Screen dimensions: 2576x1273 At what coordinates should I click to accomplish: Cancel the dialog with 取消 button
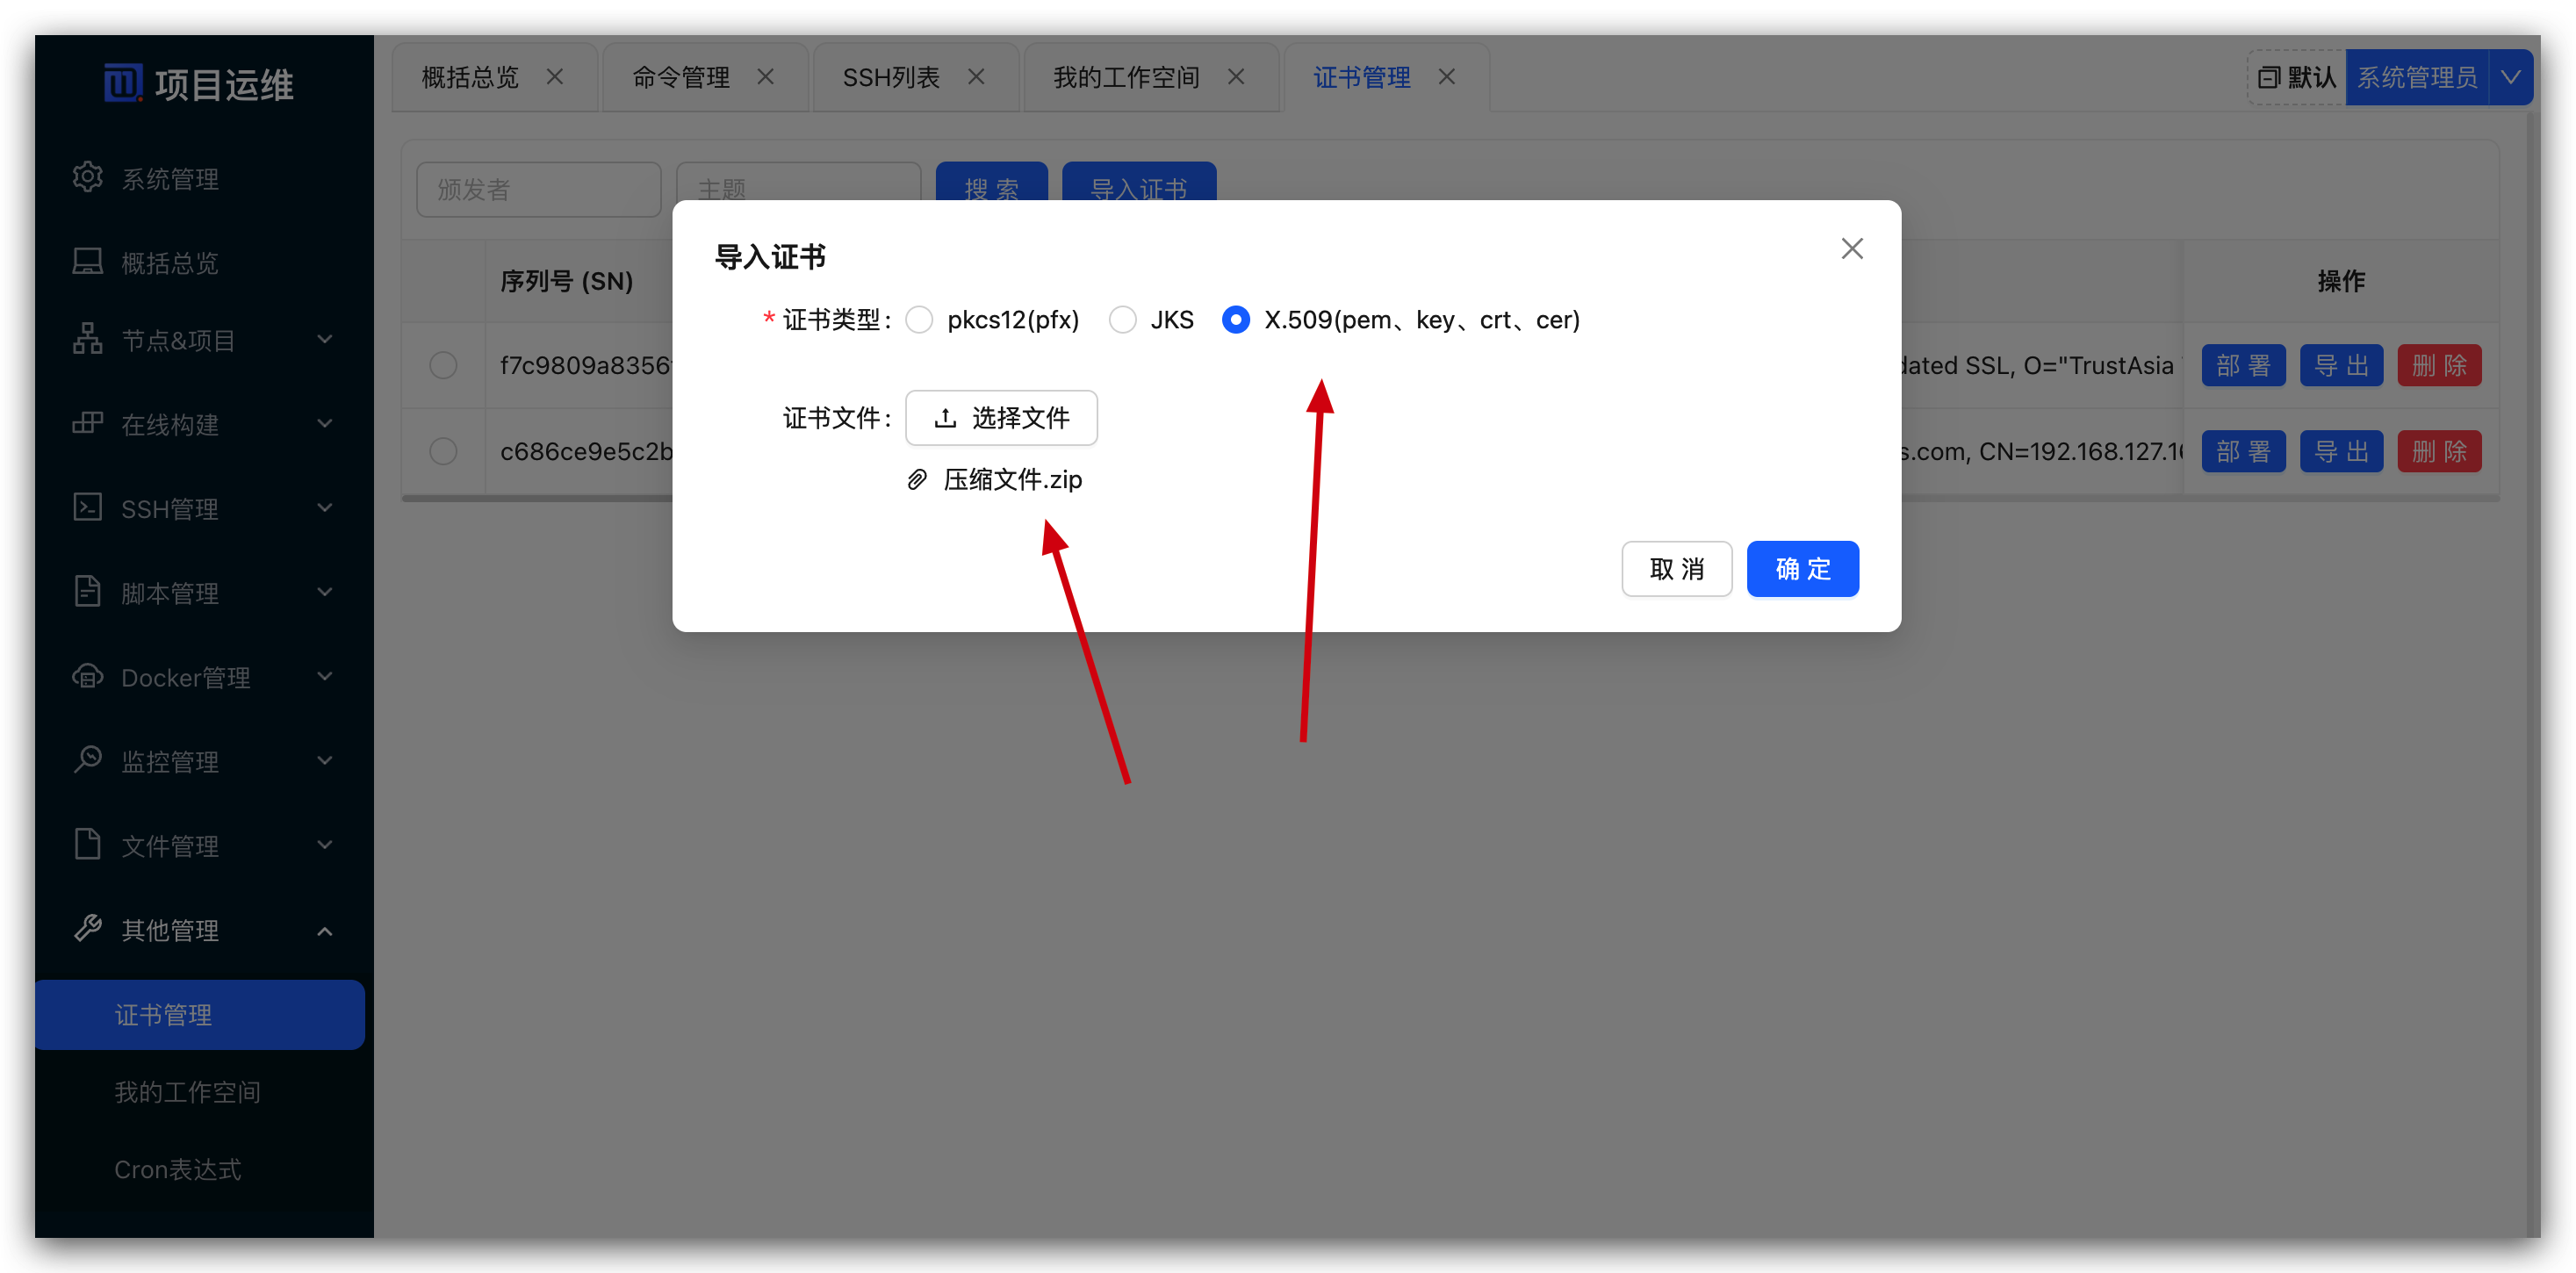(x=1677, y=568)
